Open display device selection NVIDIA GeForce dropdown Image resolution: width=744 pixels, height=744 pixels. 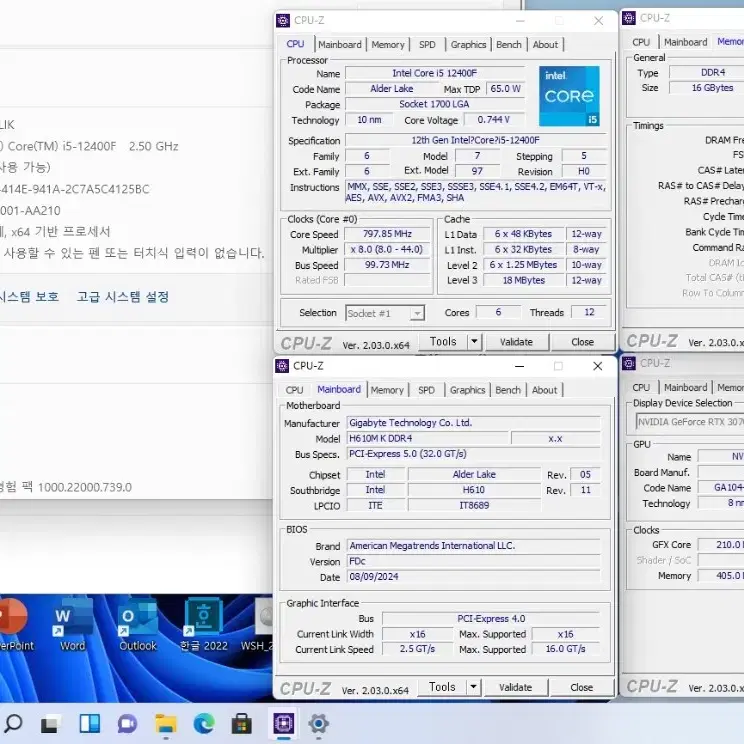point(690,422)
